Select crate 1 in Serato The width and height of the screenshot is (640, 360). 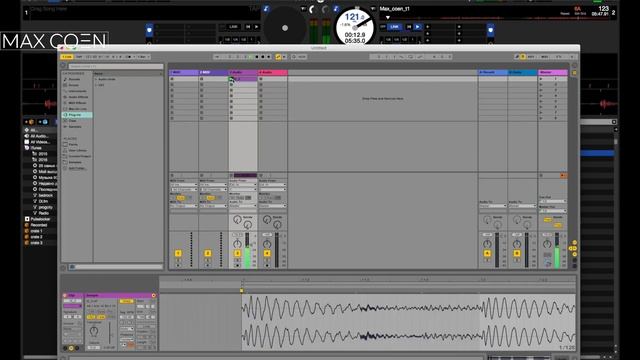coord(36,231)
